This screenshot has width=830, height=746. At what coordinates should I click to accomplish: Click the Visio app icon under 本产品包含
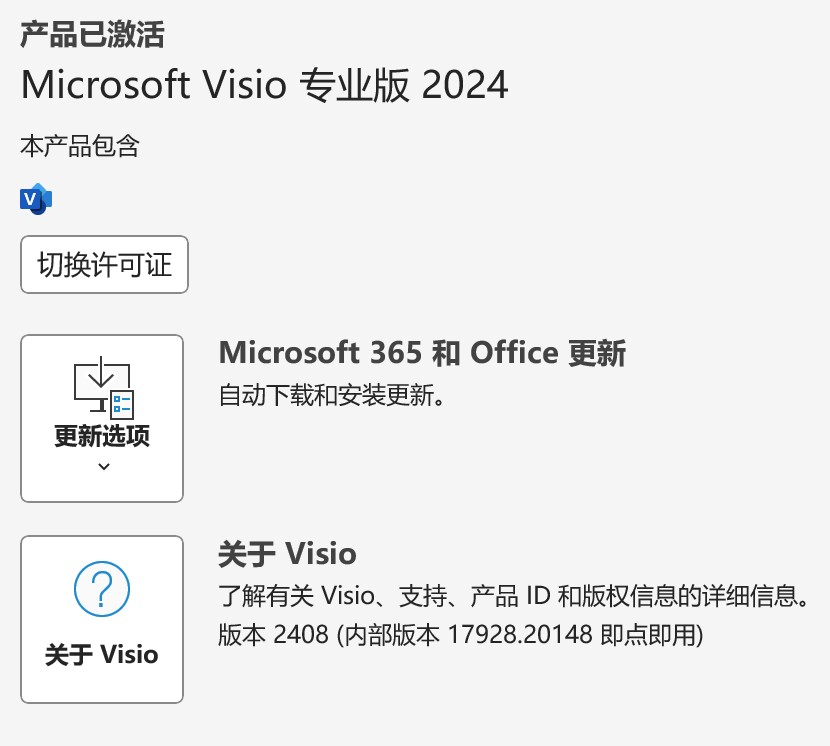click(36, 199)
